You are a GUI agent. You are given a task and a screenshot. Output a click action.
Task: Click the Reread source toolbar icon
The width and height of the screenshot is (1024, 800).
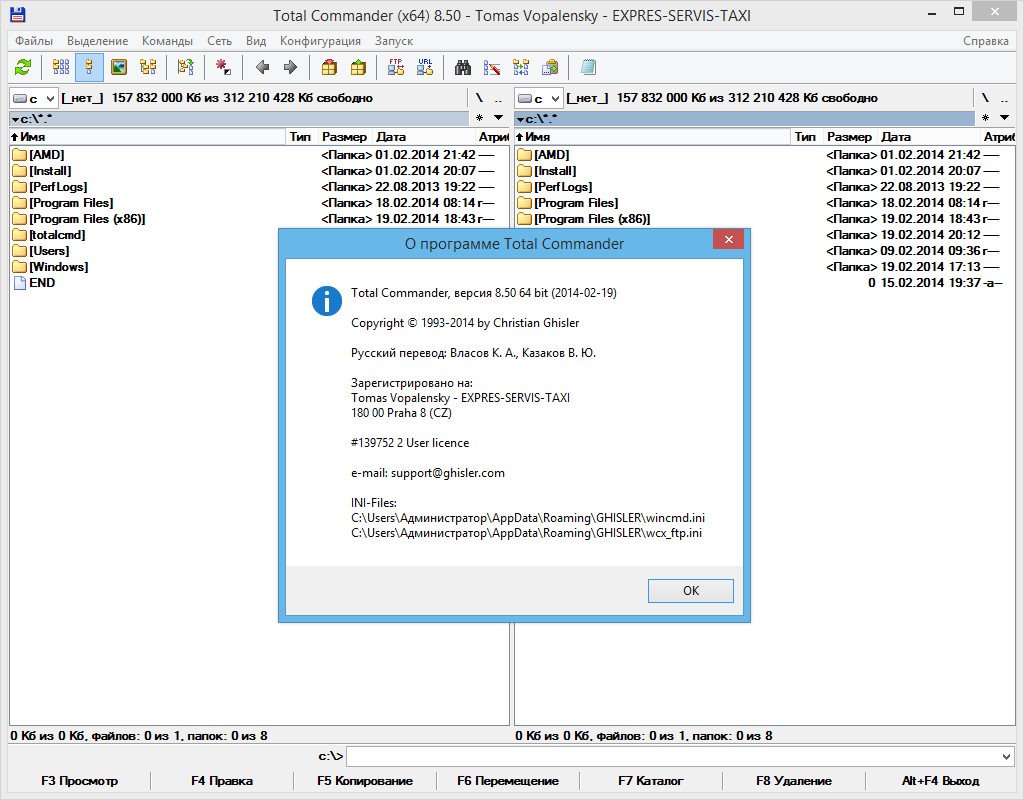(x=23, y=67)
